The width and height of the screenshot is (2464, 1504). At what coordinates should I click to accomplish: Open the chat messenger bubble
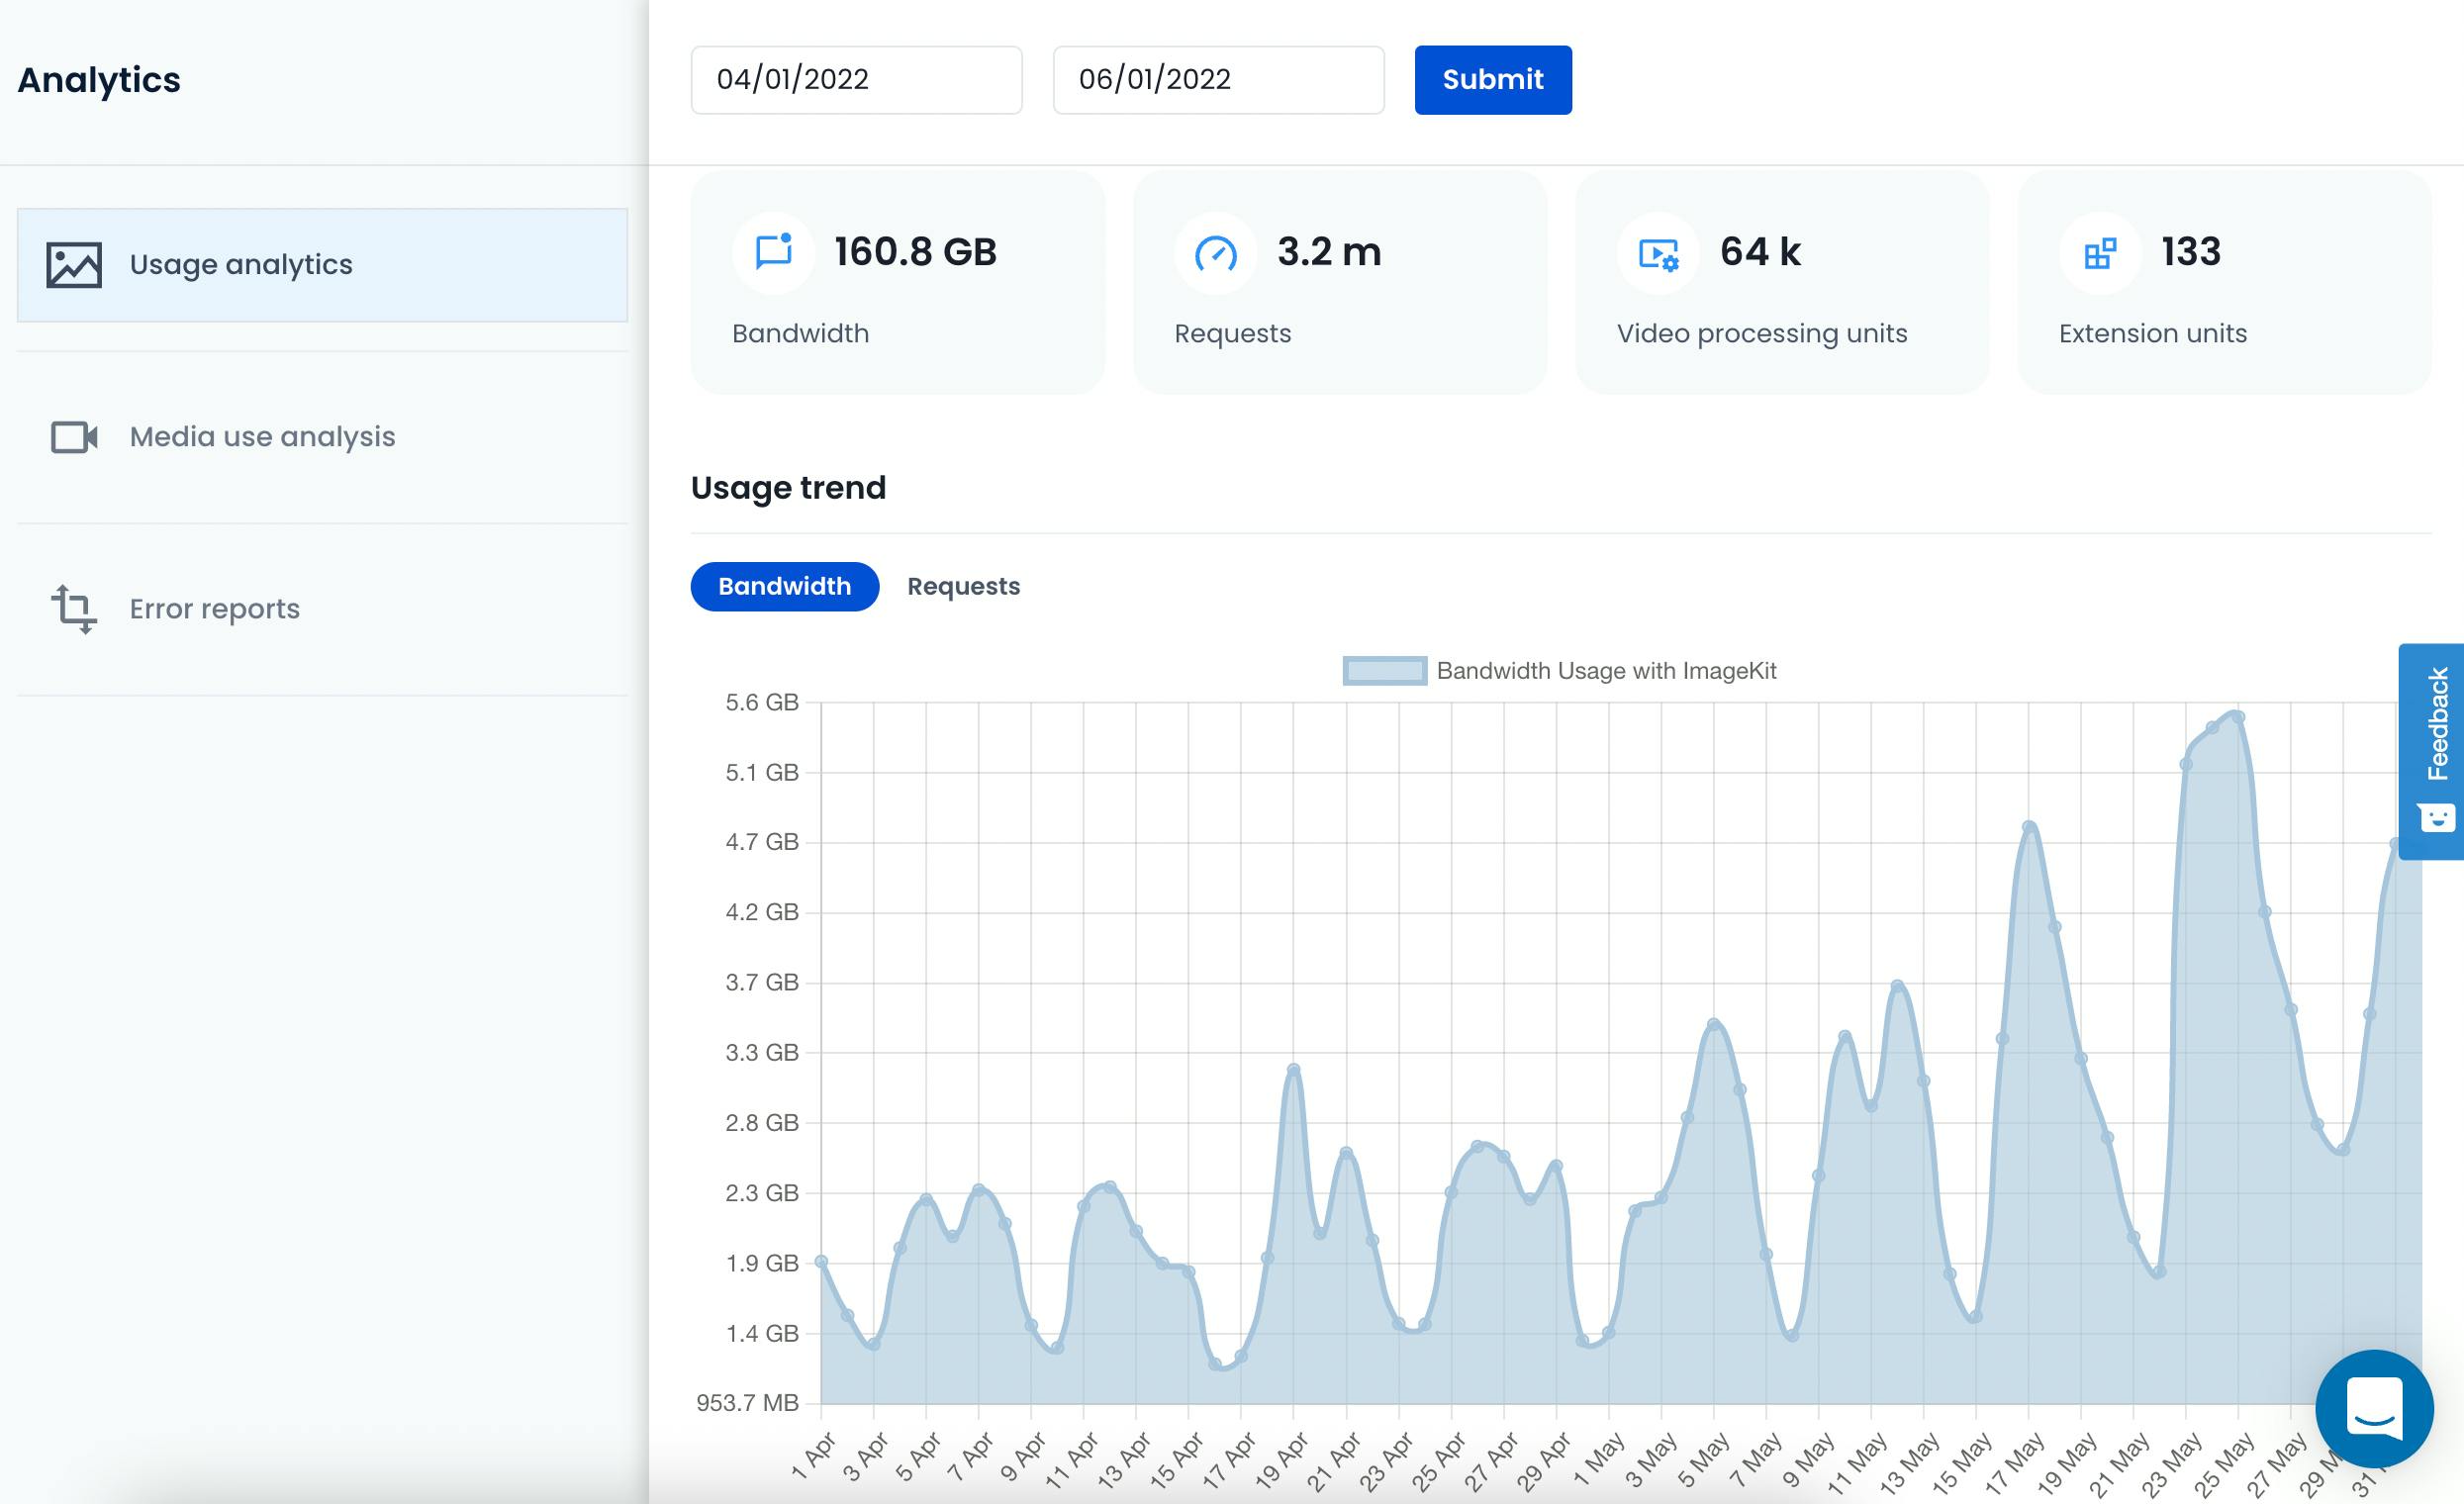coord(2374,1408)
